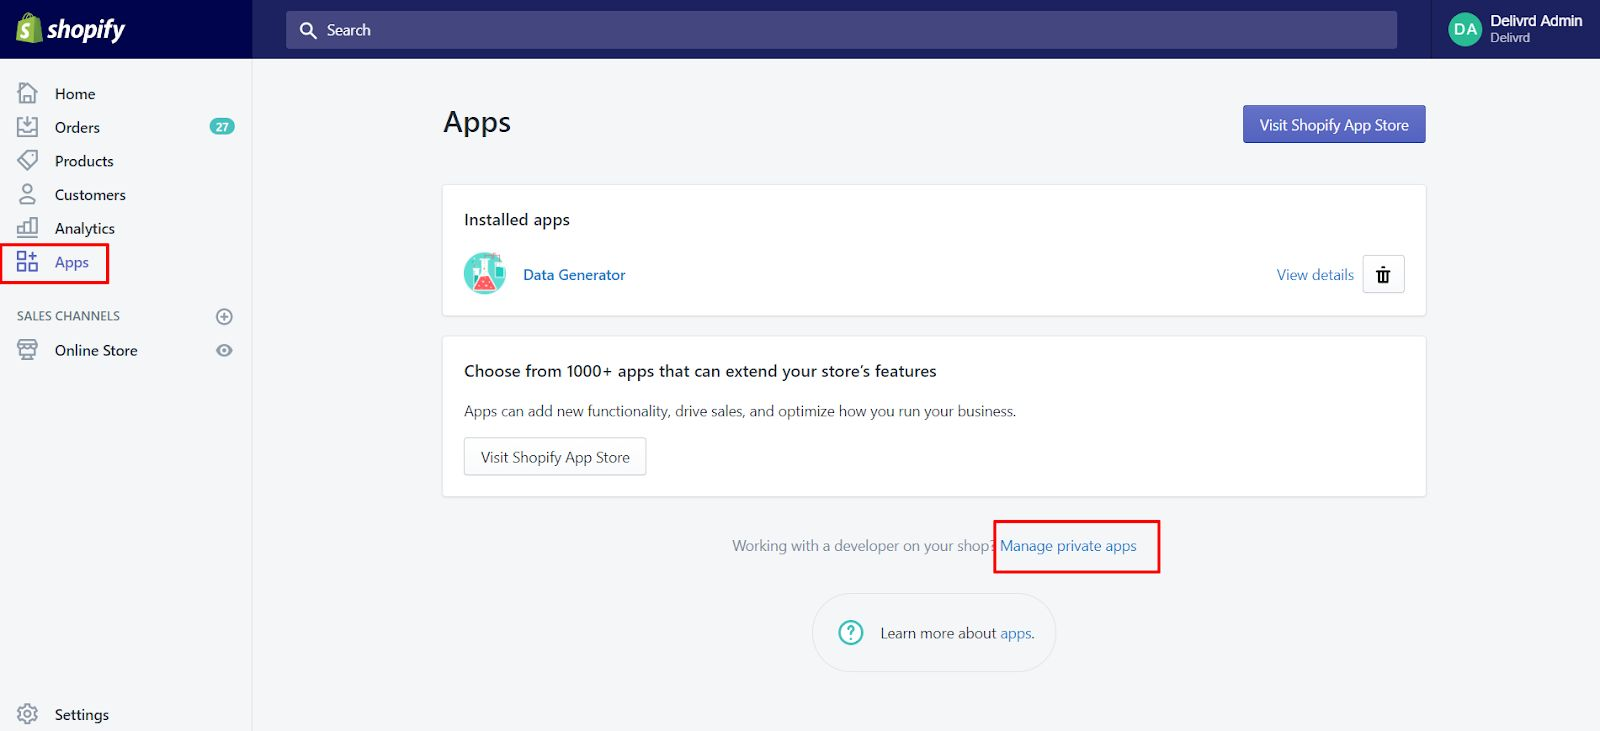Click the Shopify logo

(70, 29)
